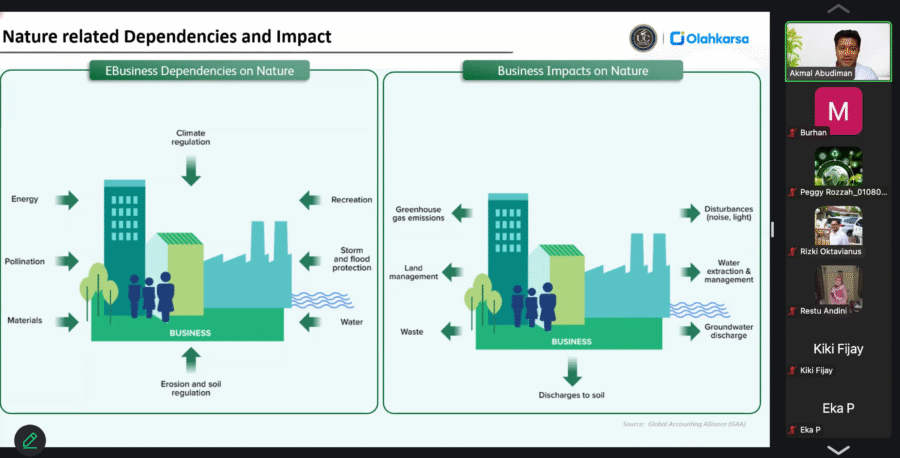Click the muted mic icon beside Eka P
900x458 pixels.
(x=792, y=430)
